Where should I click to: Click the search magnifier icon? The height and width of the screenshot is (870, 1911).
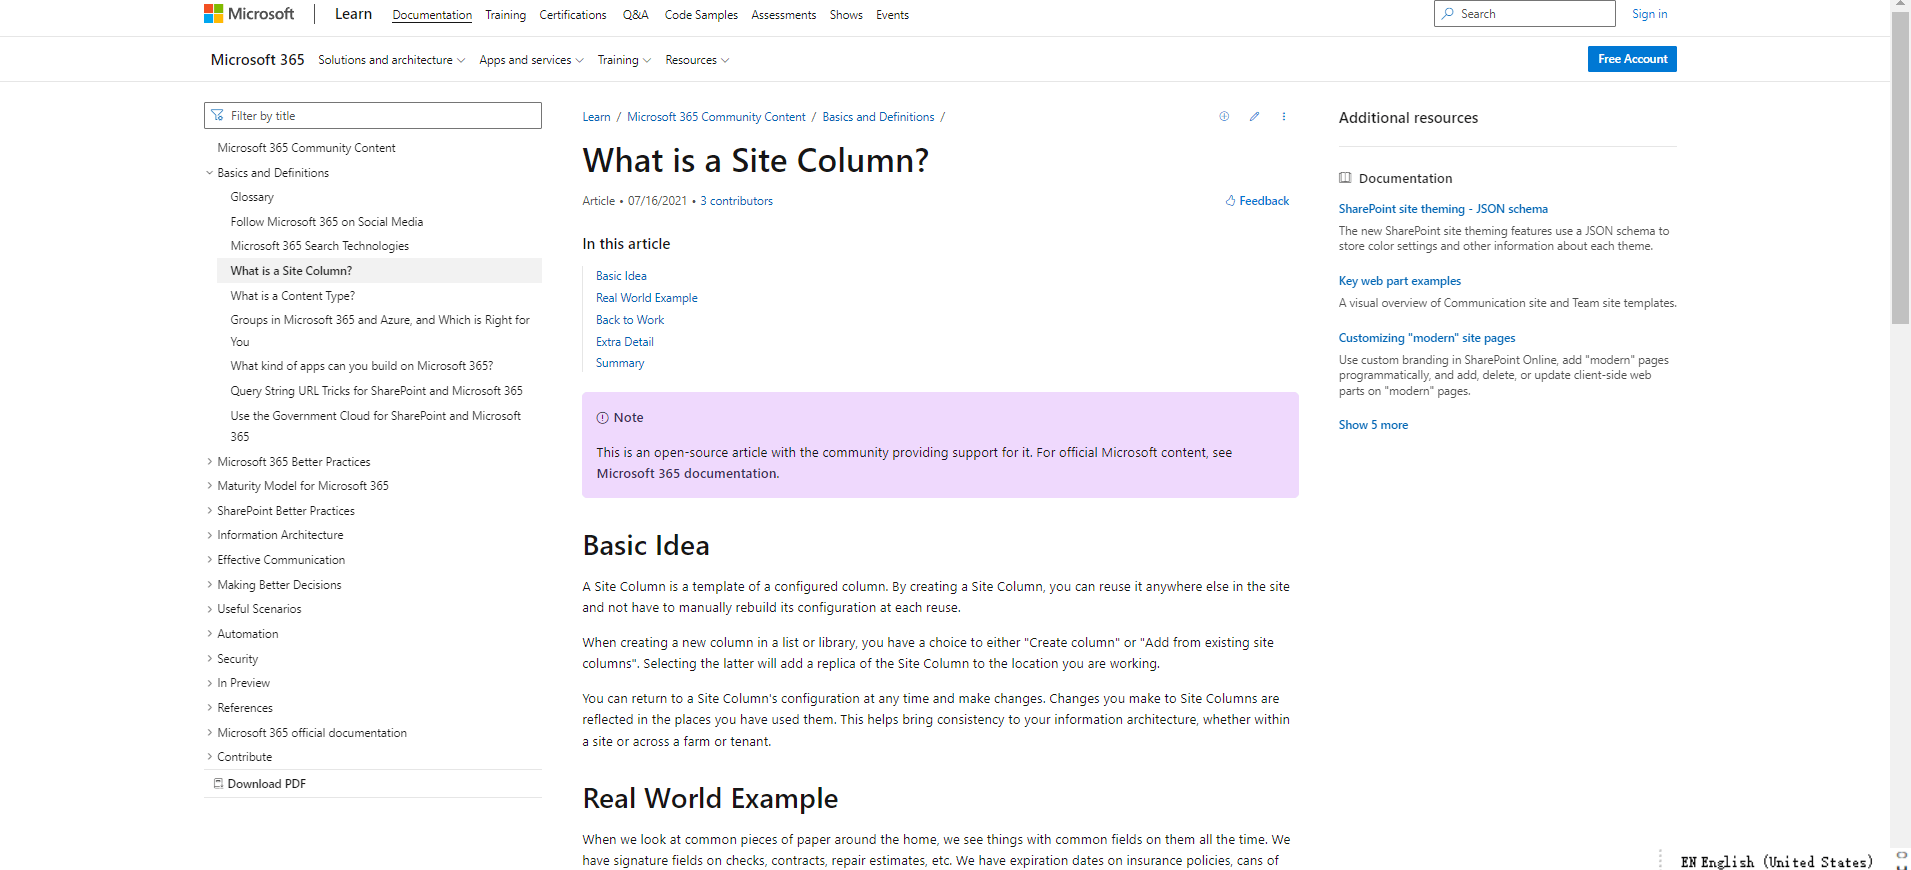coord(1448,14)
